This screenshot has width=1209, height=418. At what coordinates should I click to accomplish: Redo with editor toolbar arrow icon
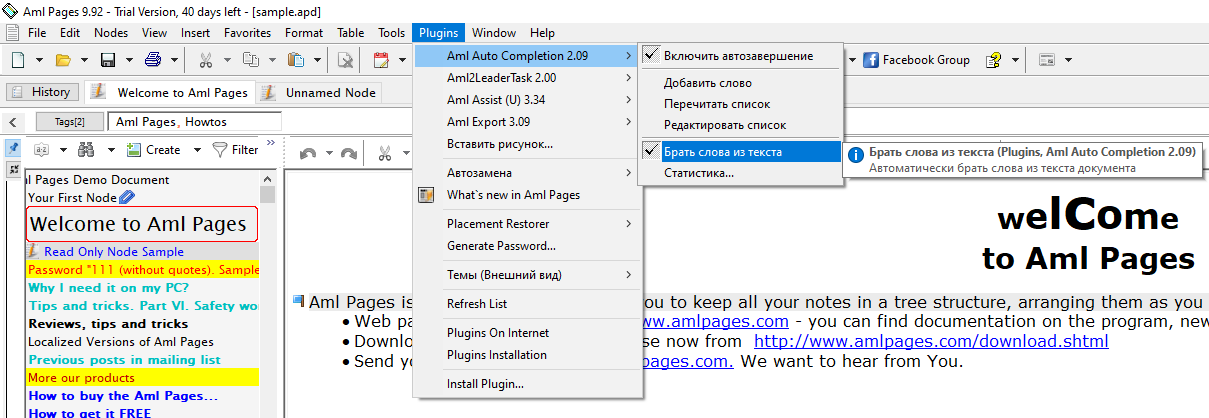[x=348, y=153]
